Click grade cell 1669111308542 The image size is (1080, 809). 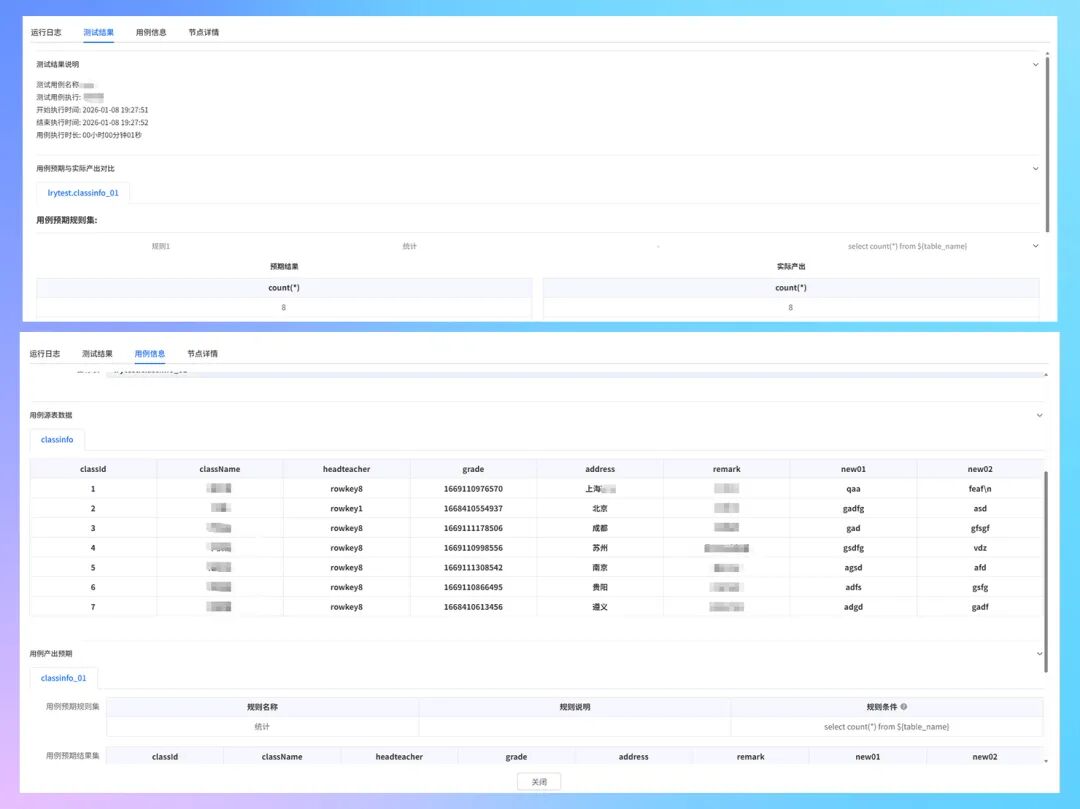pos(473,568)
